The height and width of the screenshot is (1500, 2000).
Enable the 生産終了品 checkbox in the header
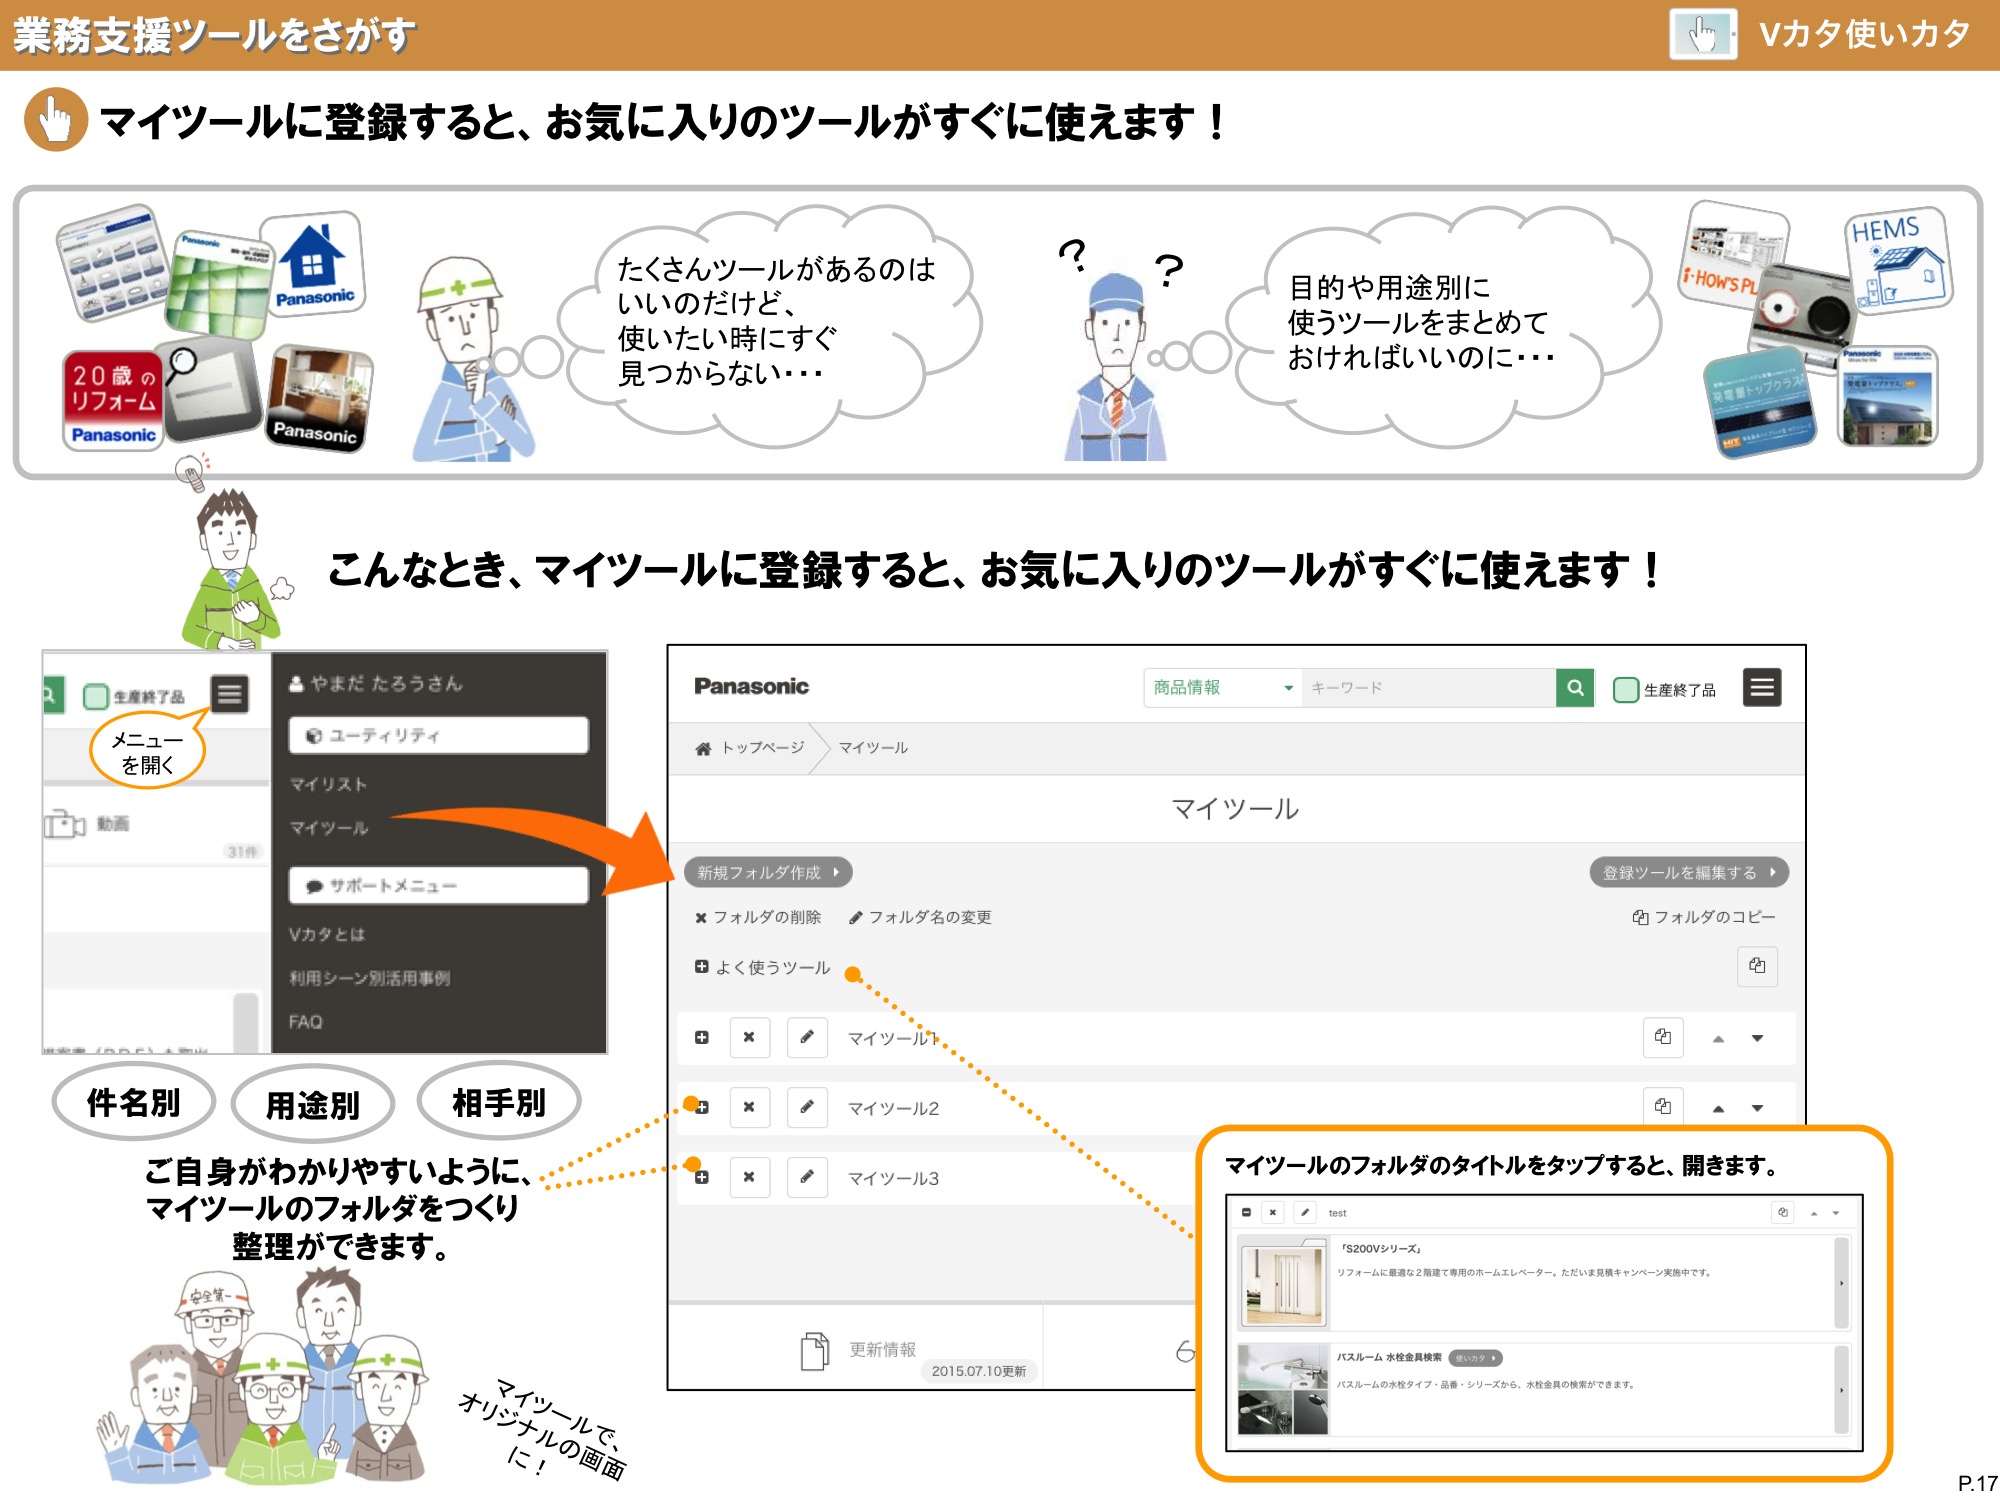(x=1626, y=688)
